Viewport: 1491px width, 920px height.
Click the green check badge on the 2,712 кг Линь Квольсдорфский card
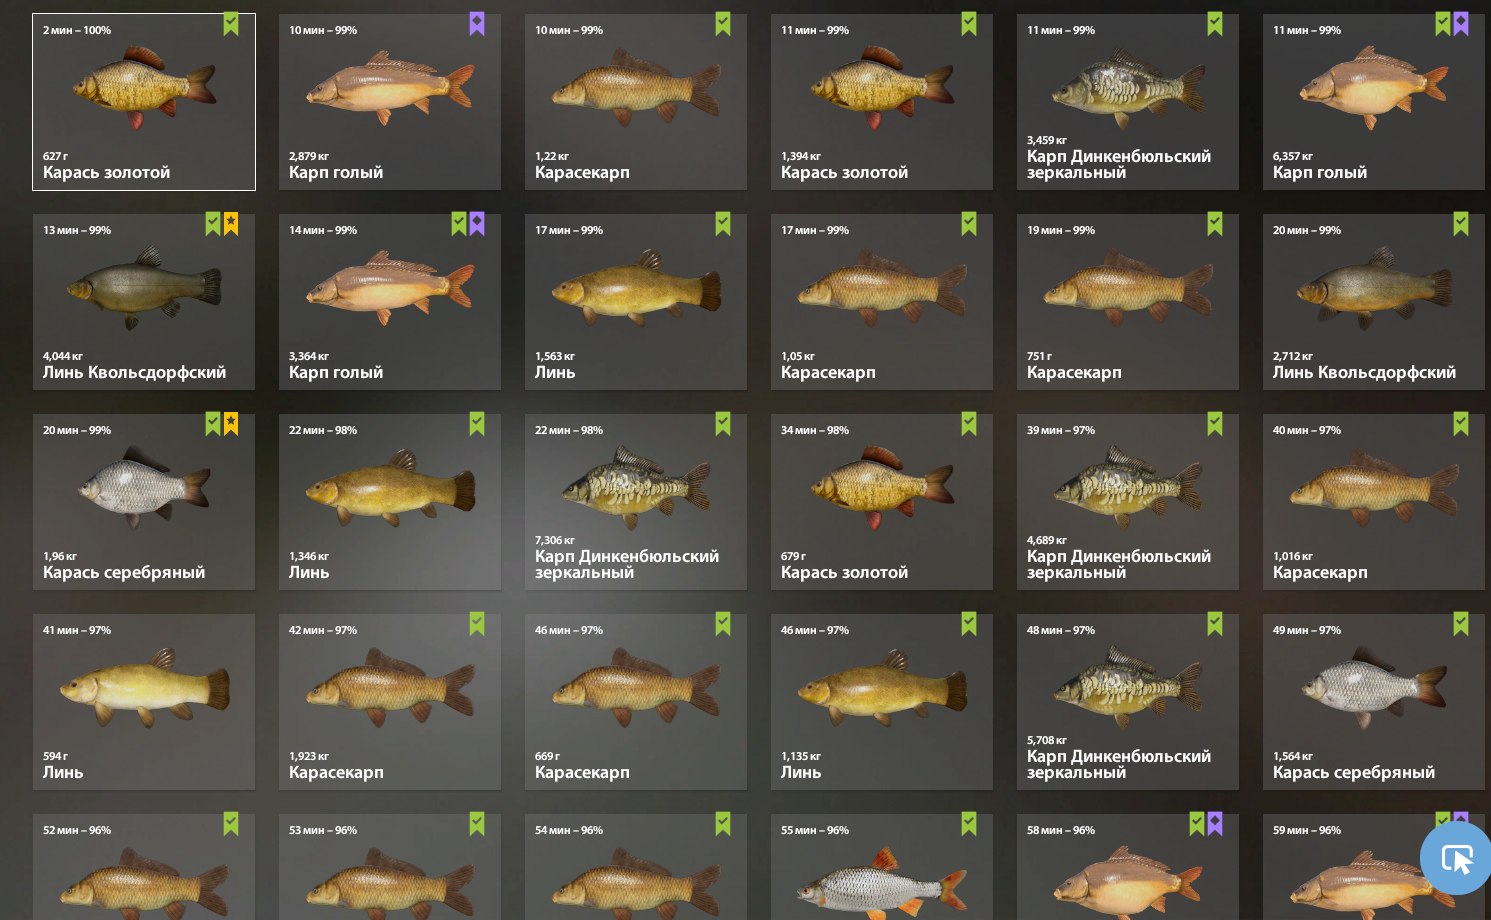(x=1461, y=224)
